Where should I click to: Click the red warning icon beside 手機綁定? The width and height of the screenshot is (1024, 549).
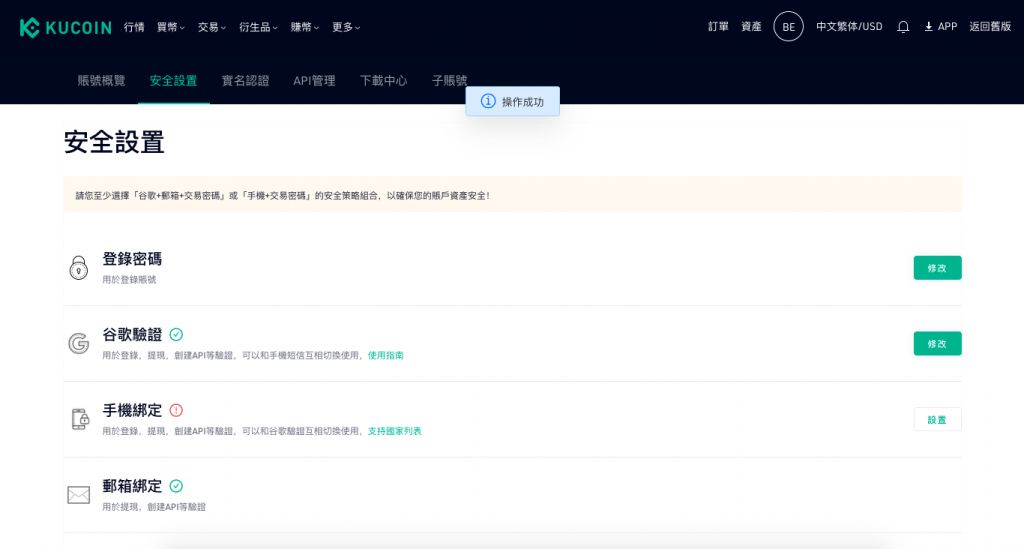[176, 411]
